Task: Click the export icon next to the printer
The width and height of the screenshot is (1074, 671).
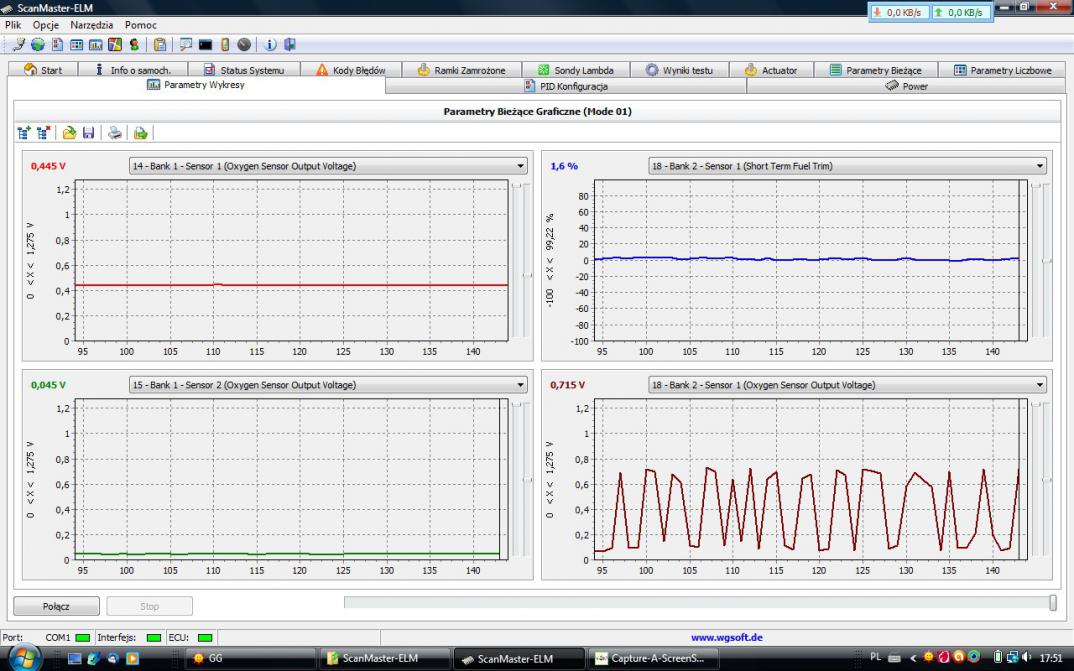Action: click(x=141, y=132)
